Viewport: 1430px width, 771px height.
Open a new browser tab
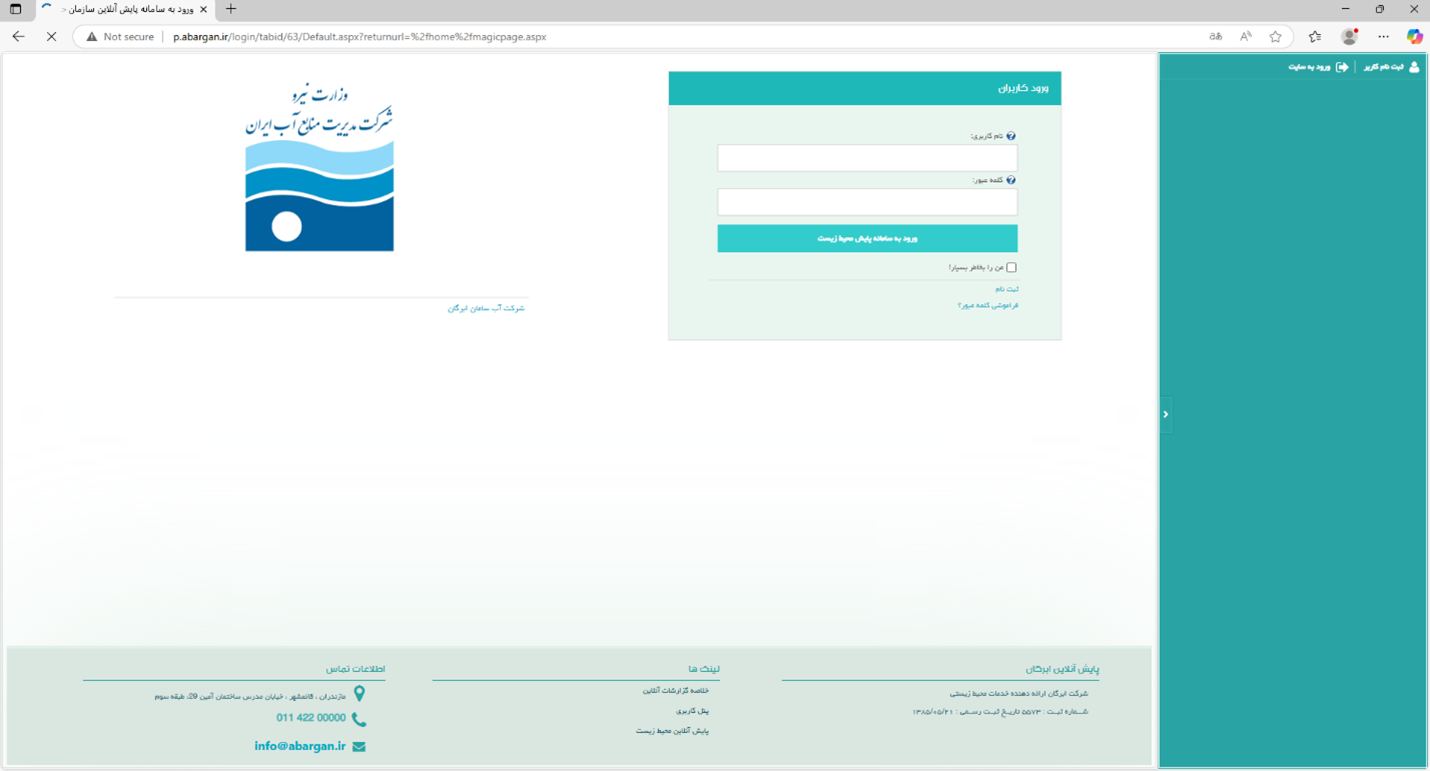pos(231,9)
